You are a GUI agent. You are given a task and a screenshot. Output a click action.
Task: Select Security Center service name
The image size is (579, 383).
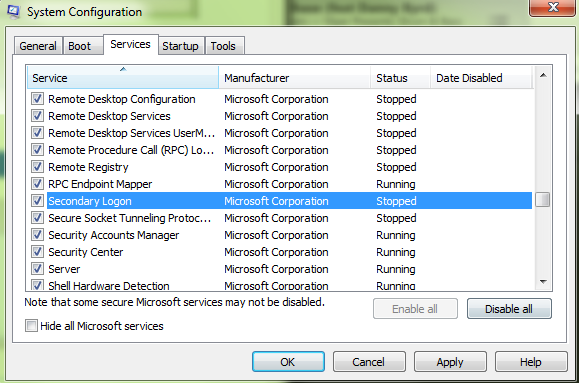click(86, 252)
